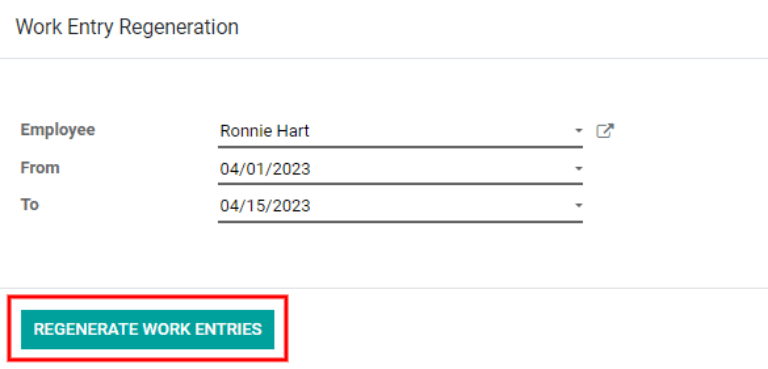768x369 pixels.
Task: Click empty footer area beside the Regenerate button
Action: [524, 329]
